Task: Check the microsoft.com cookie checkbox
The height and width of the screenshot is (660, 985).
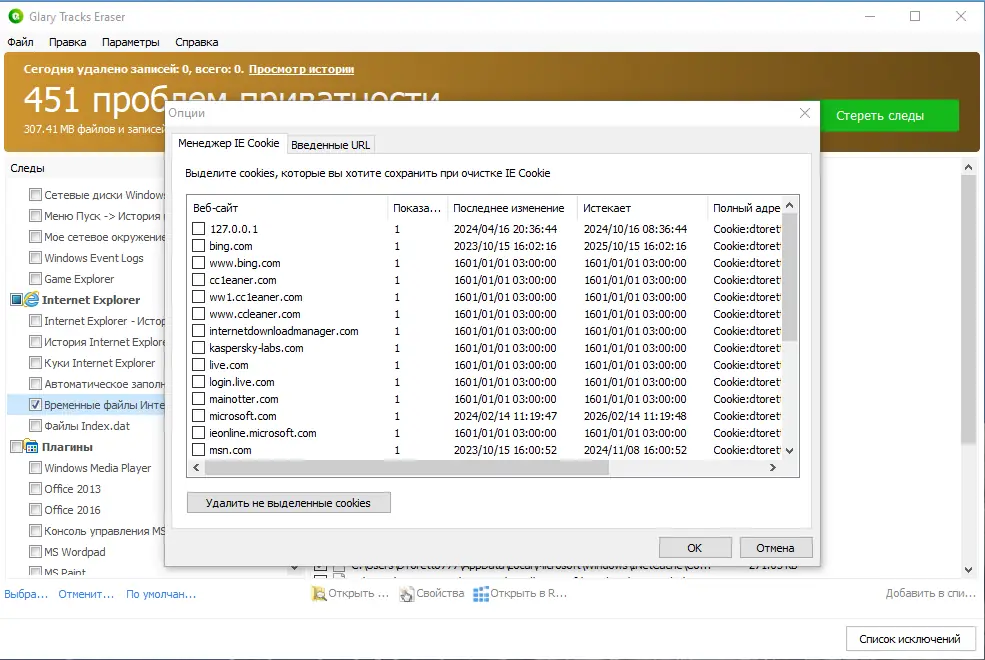Action: pos(199,415)
